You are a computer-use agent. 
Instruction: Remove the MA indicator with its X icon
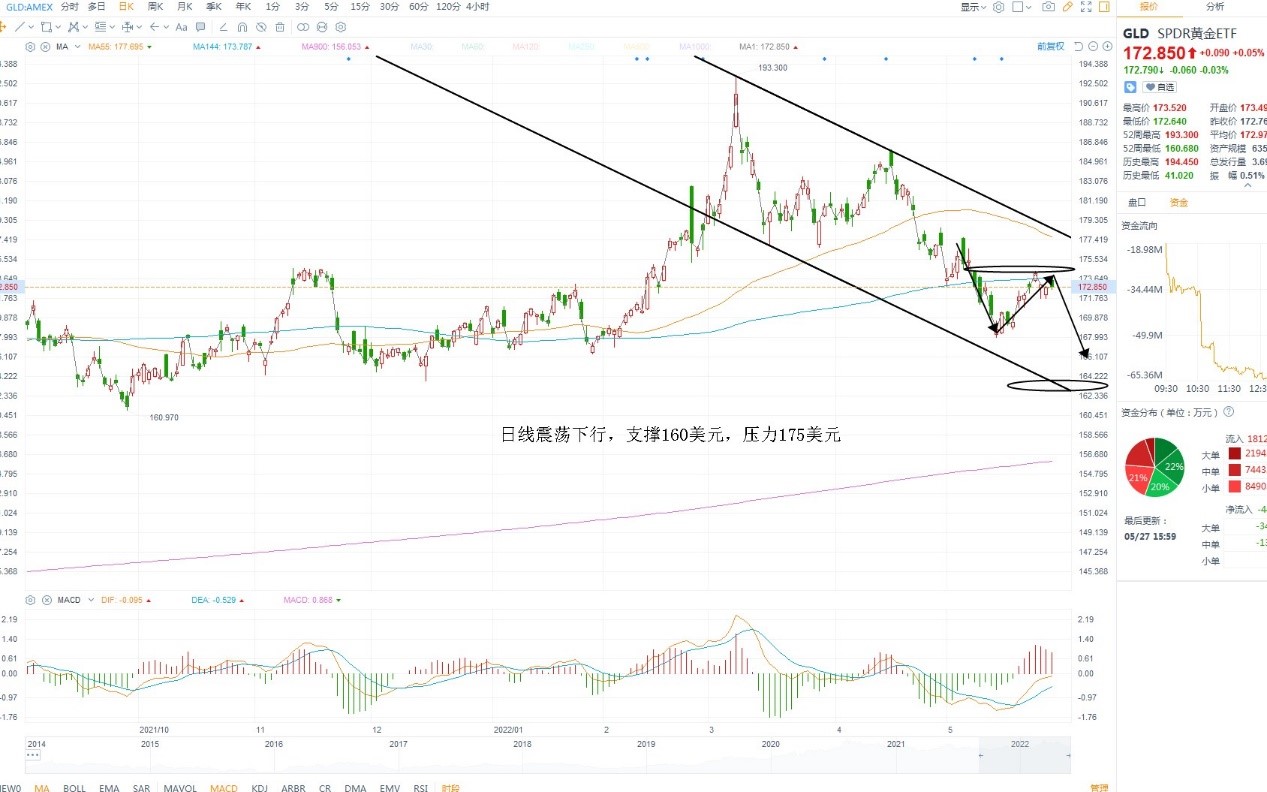[45, 47]
